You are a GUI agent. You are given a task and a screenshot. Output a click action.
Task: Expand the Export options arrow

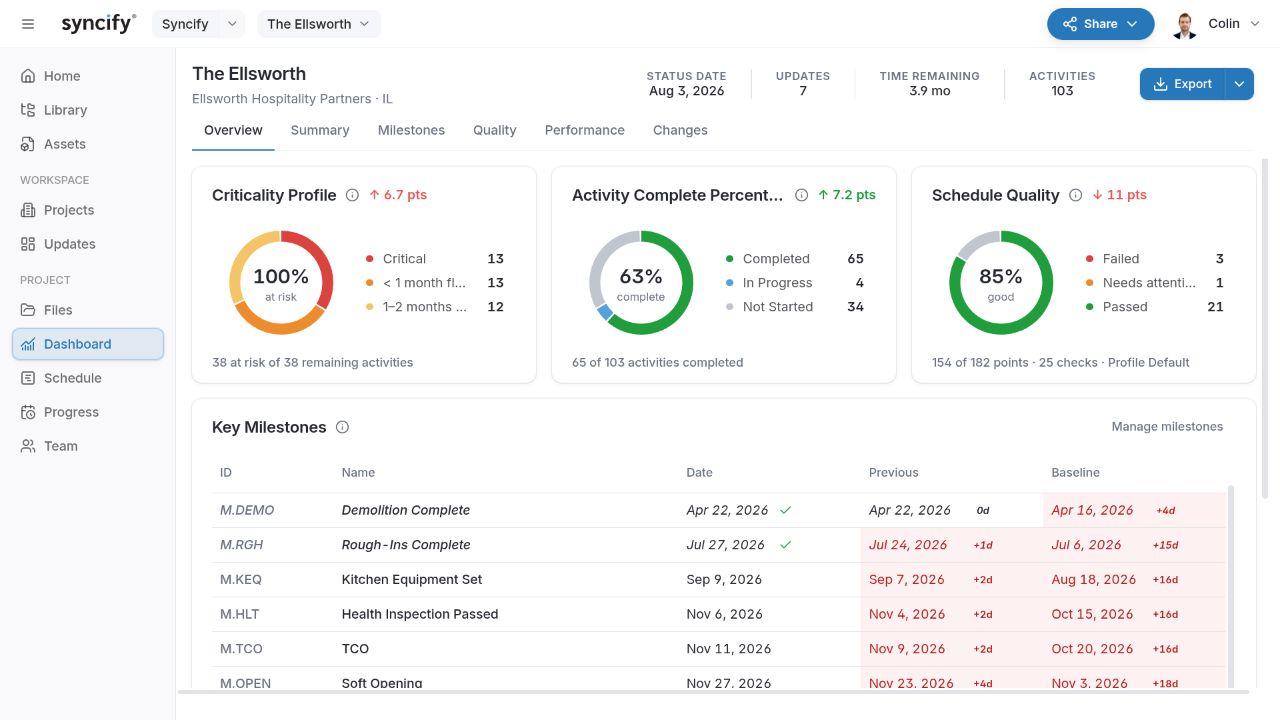pos(1240,84)
